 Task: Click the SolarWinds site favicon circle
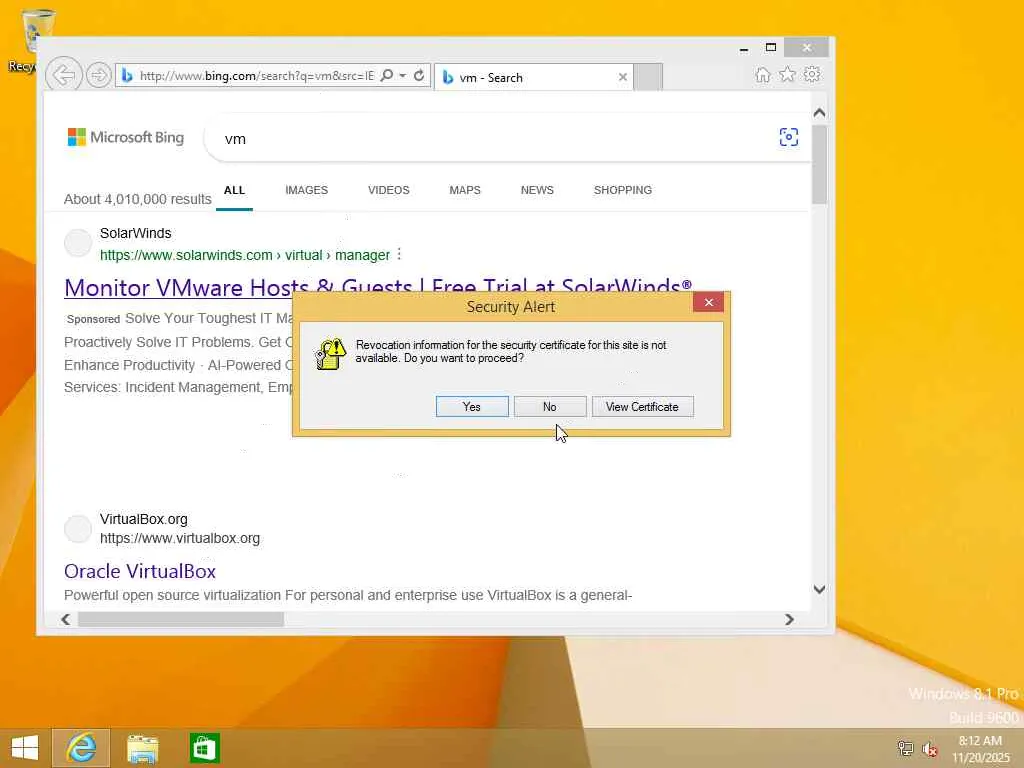[x=78, y=243]
